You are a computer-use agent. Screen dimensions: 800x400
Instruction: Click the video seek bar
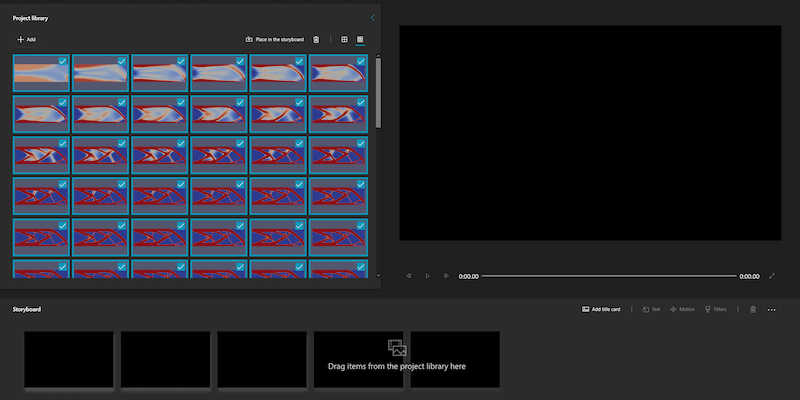point(610,276)
